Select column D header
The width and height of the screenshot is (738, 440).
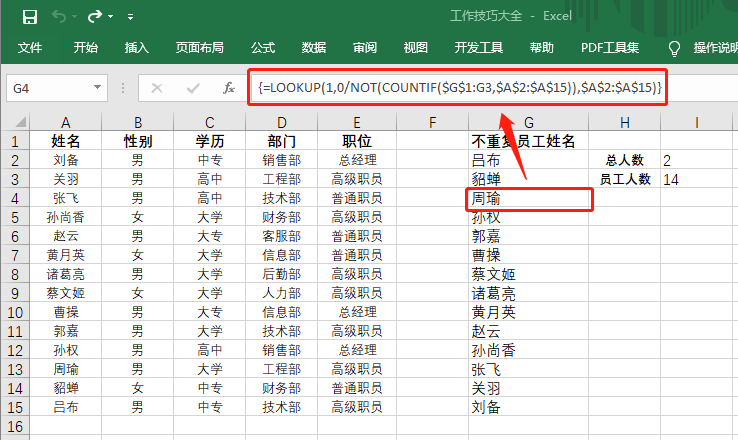tap(281, 122)
